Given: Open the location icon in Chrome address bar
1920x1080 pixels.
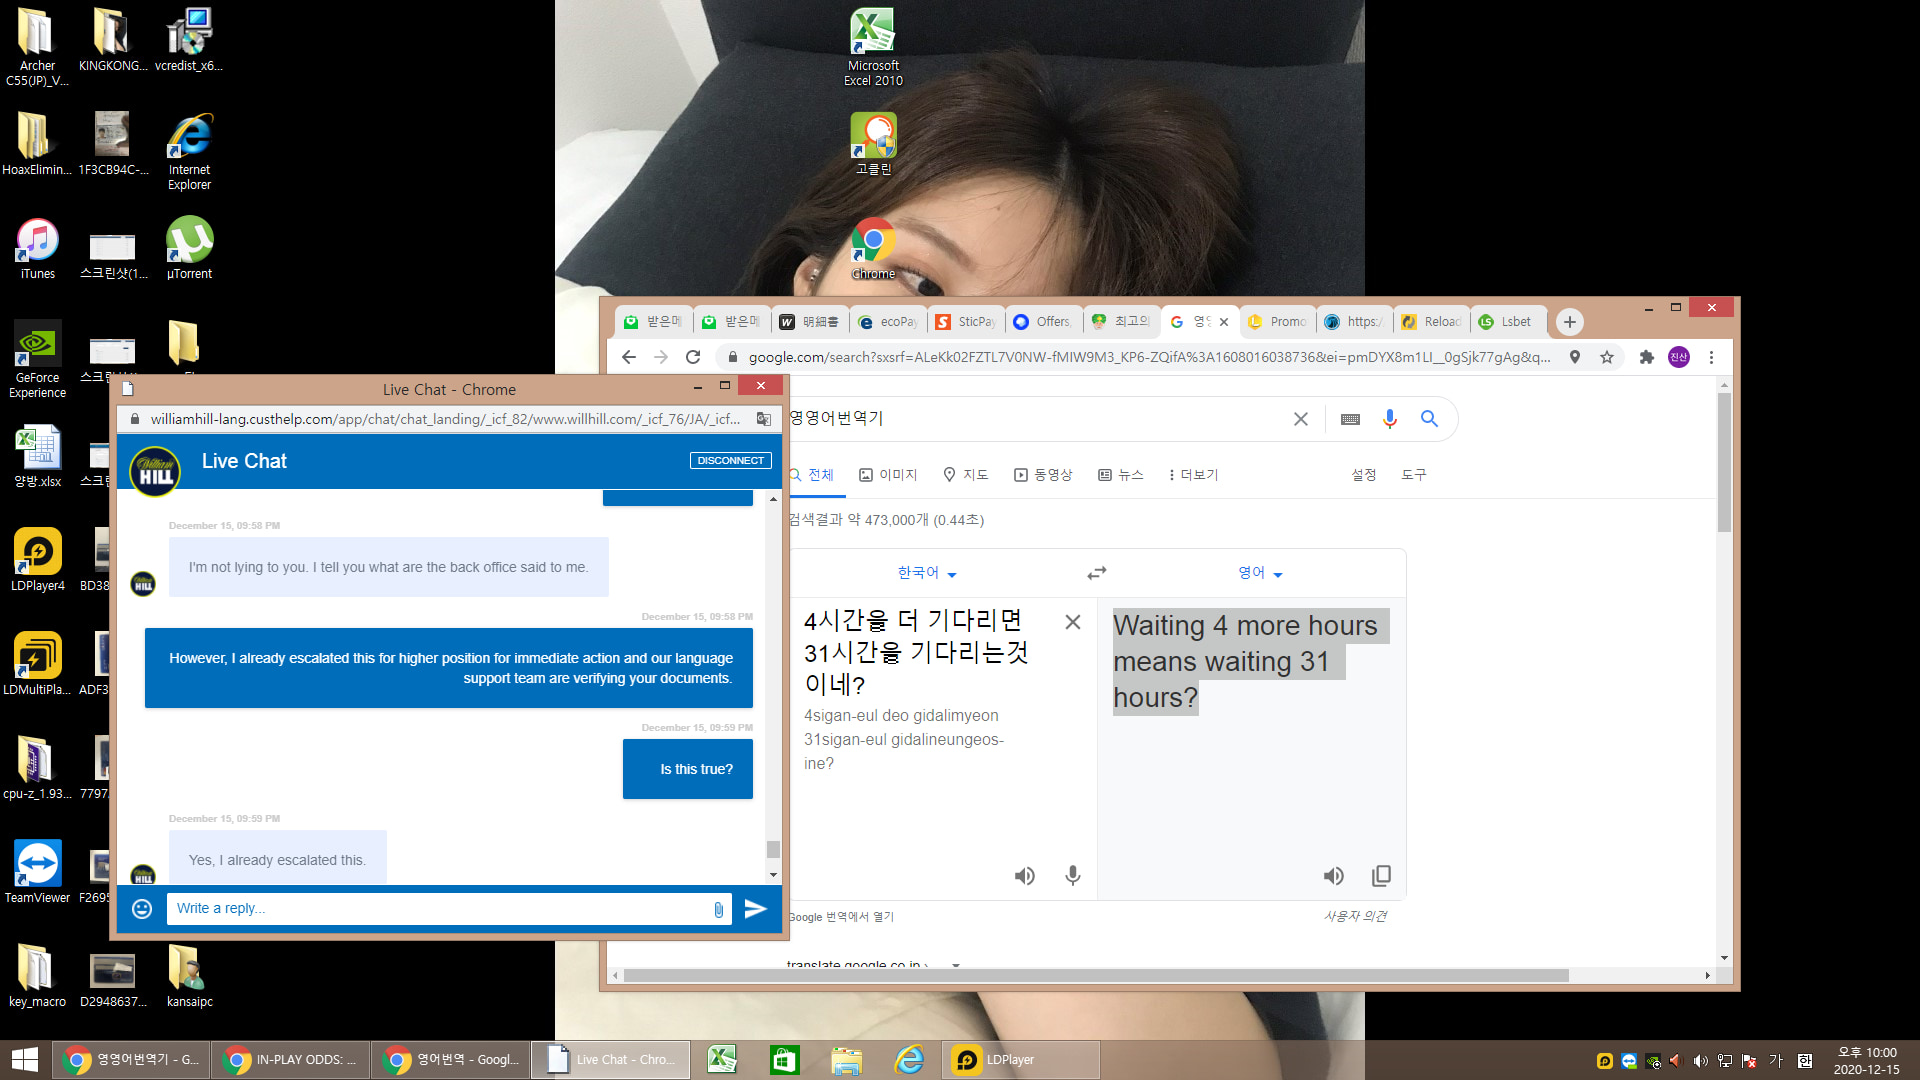Looking at the screenshot, I should 1575,357.
